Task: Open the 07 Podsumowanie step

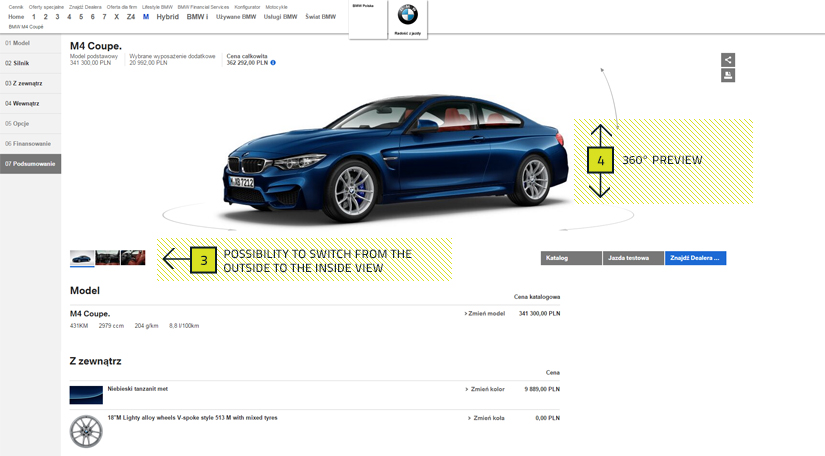Action: pyautogui.click(x=30, y=164)
